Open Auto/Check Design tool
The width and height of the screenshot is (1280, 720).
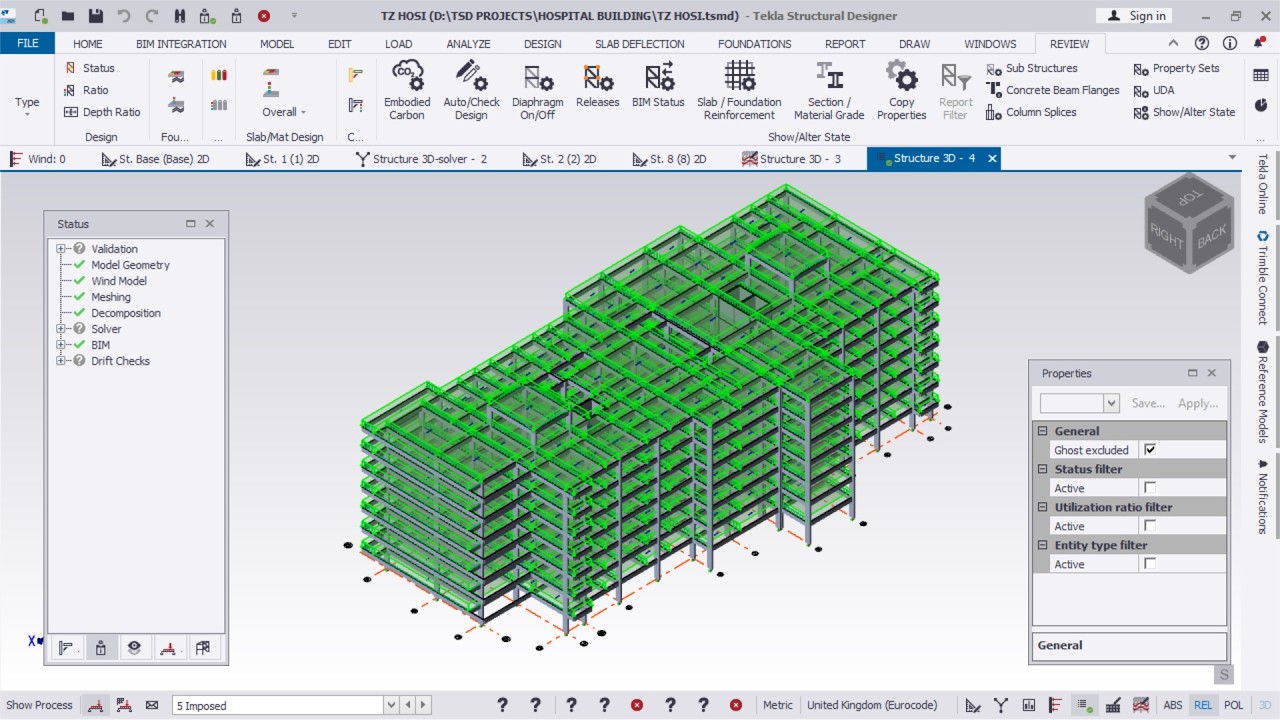[471, 91]
